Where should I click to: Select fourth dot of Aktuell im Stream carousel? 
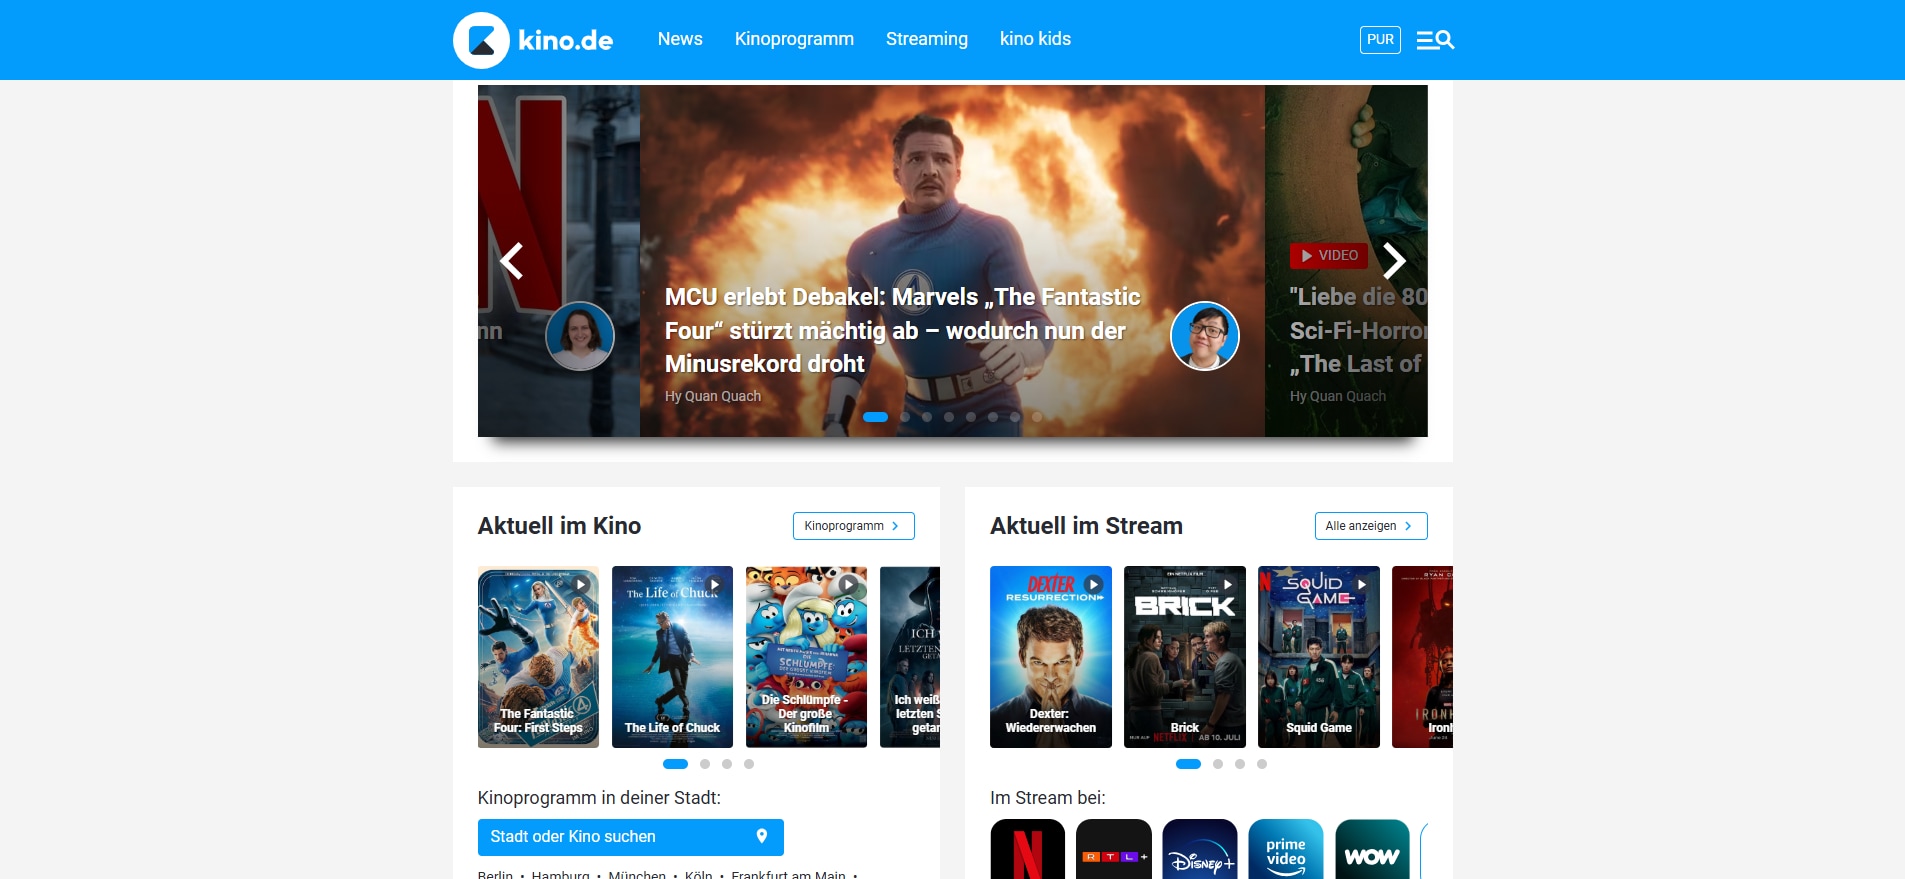(1262, 764)
